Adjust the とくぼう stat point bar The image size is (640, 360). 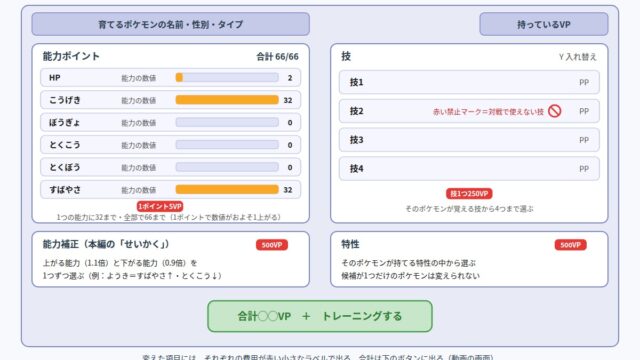tap(227, 167)
